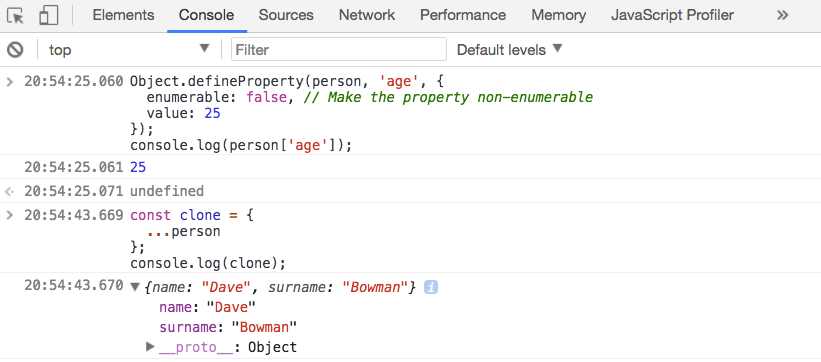
Task: Open the Memory tab
Action: 559,15
